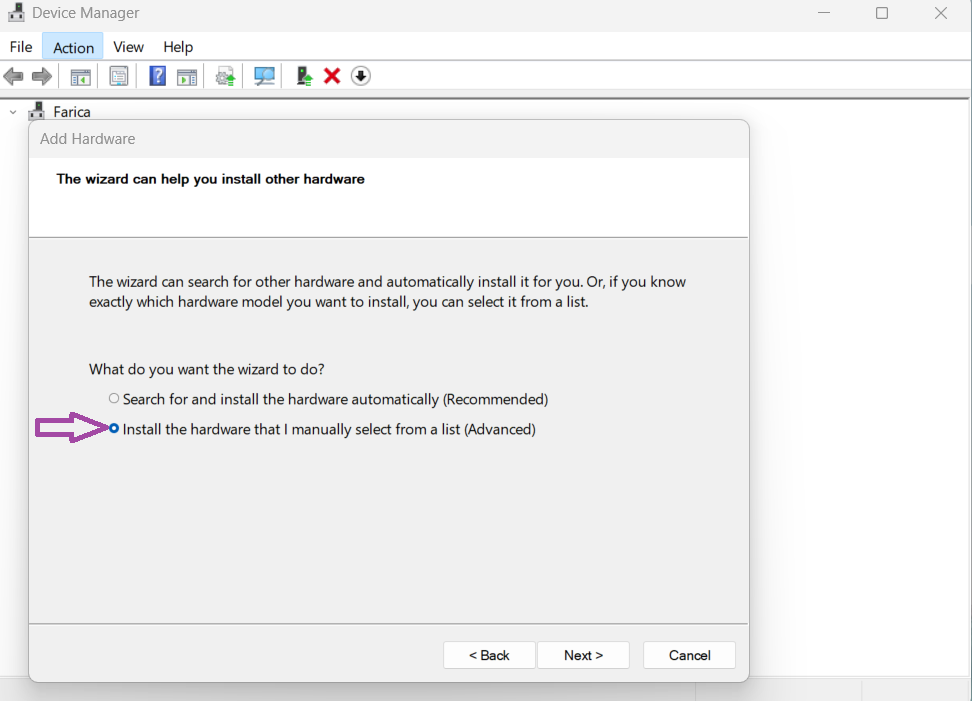This screenshot has width=972, height=701.
Task: Cancel the Add Hardware wizard
Action: [689, 655]
